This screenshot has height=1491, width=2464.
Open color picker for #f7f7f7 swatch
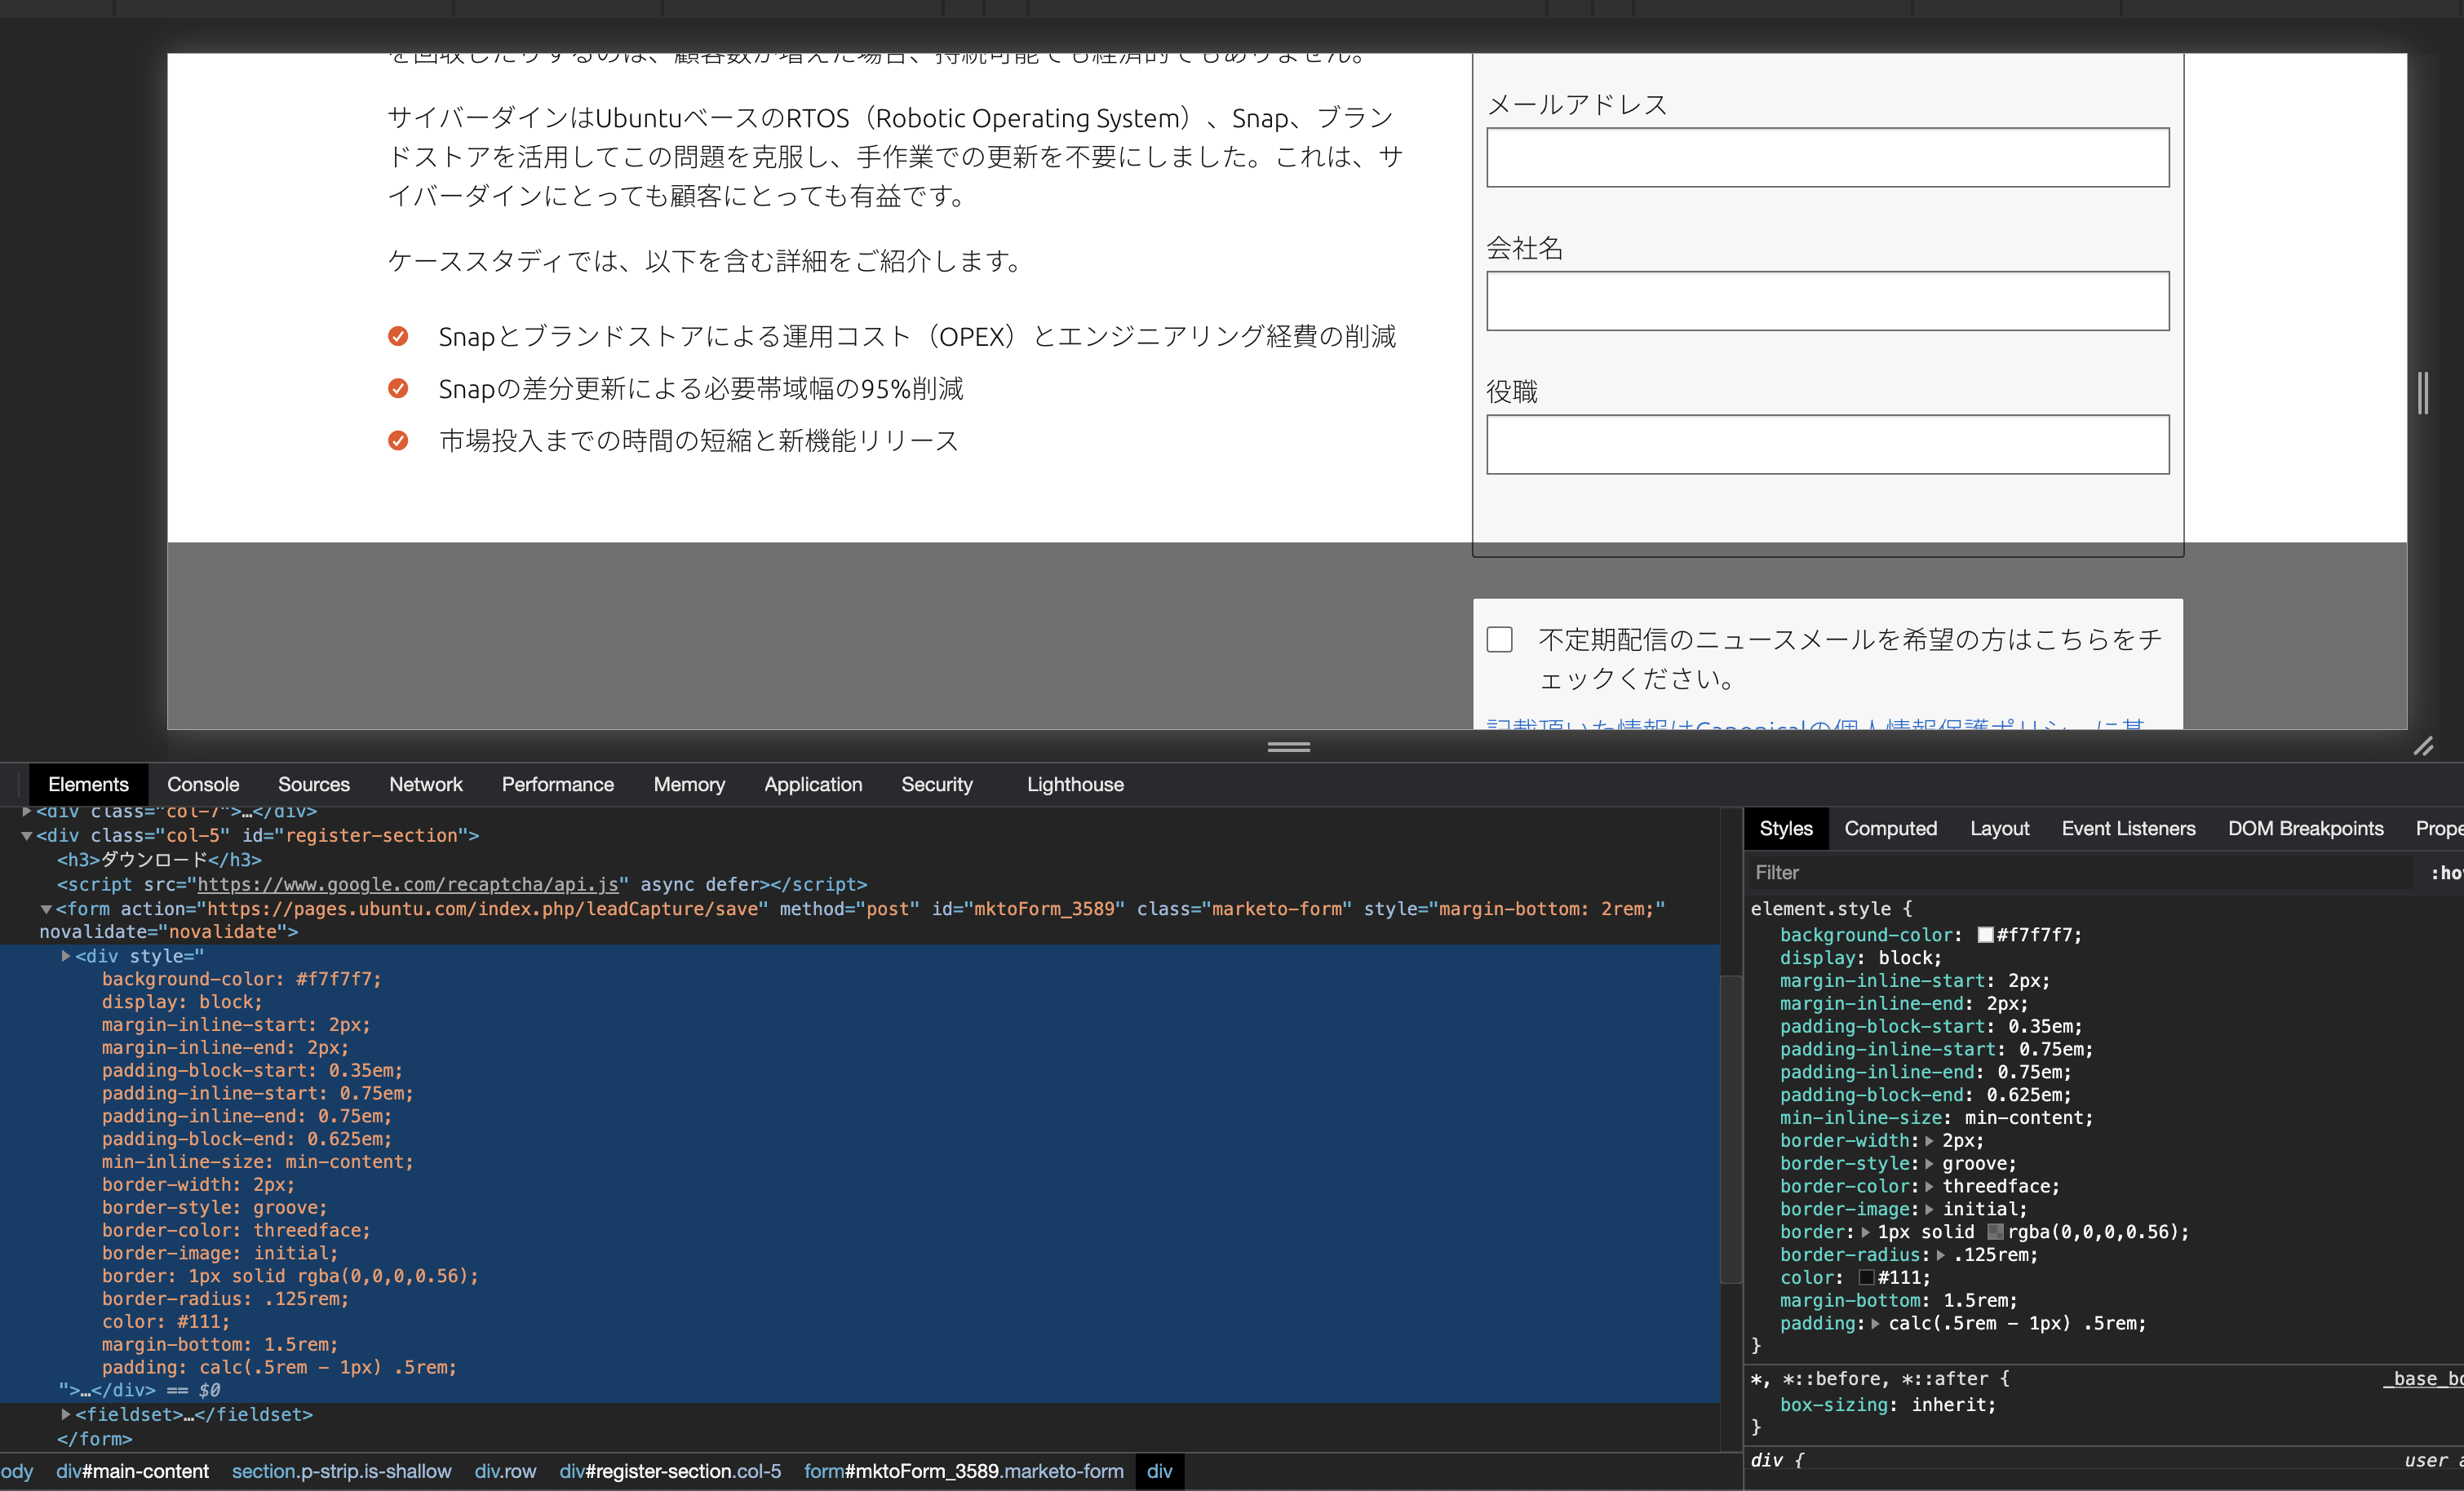(x=1985, y=935)
